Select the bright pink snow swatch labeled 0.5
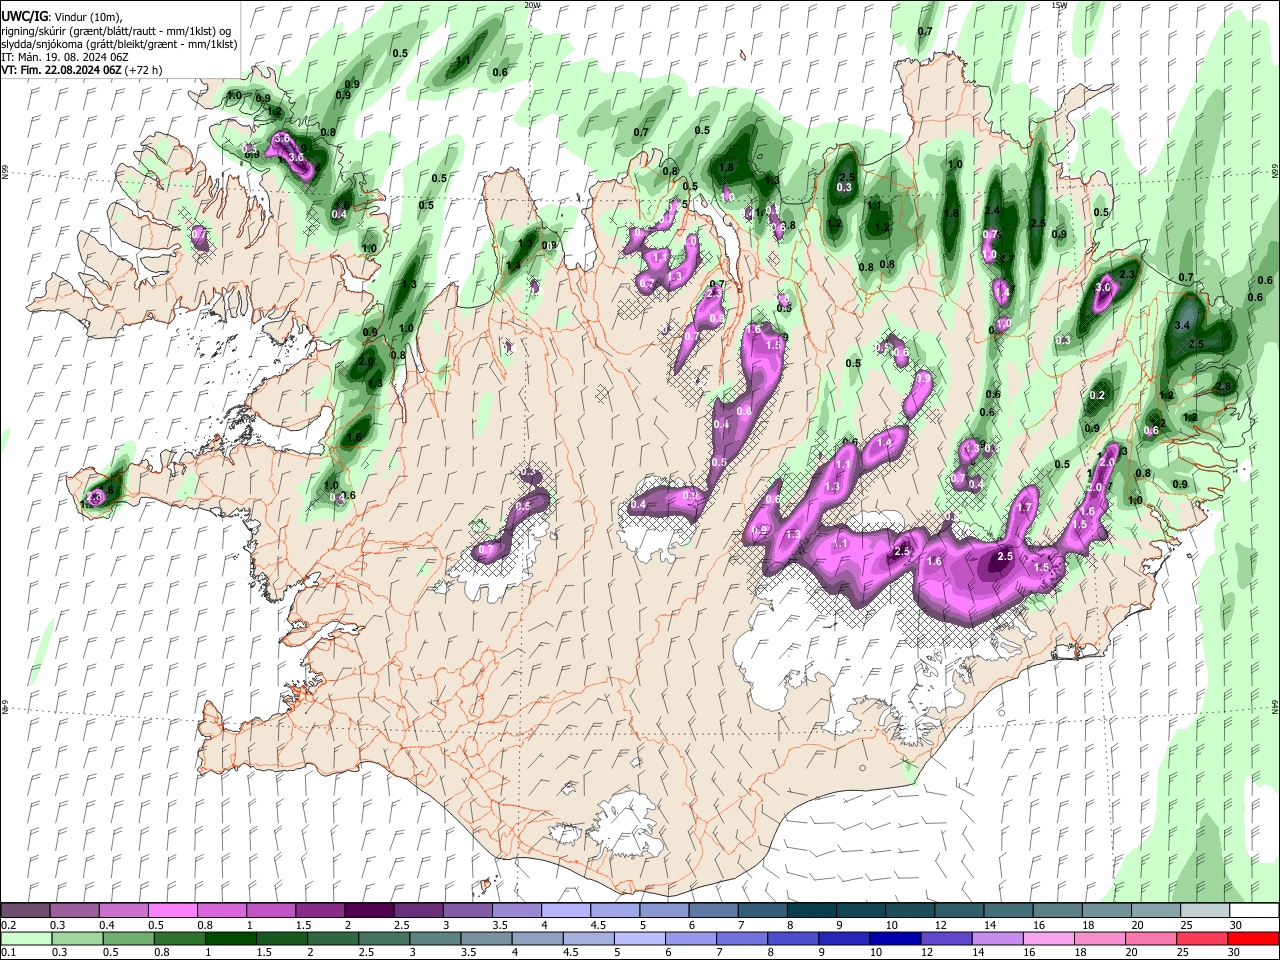Image resolution: width=1280 pixels, height=960 pixels. point(172,911)
